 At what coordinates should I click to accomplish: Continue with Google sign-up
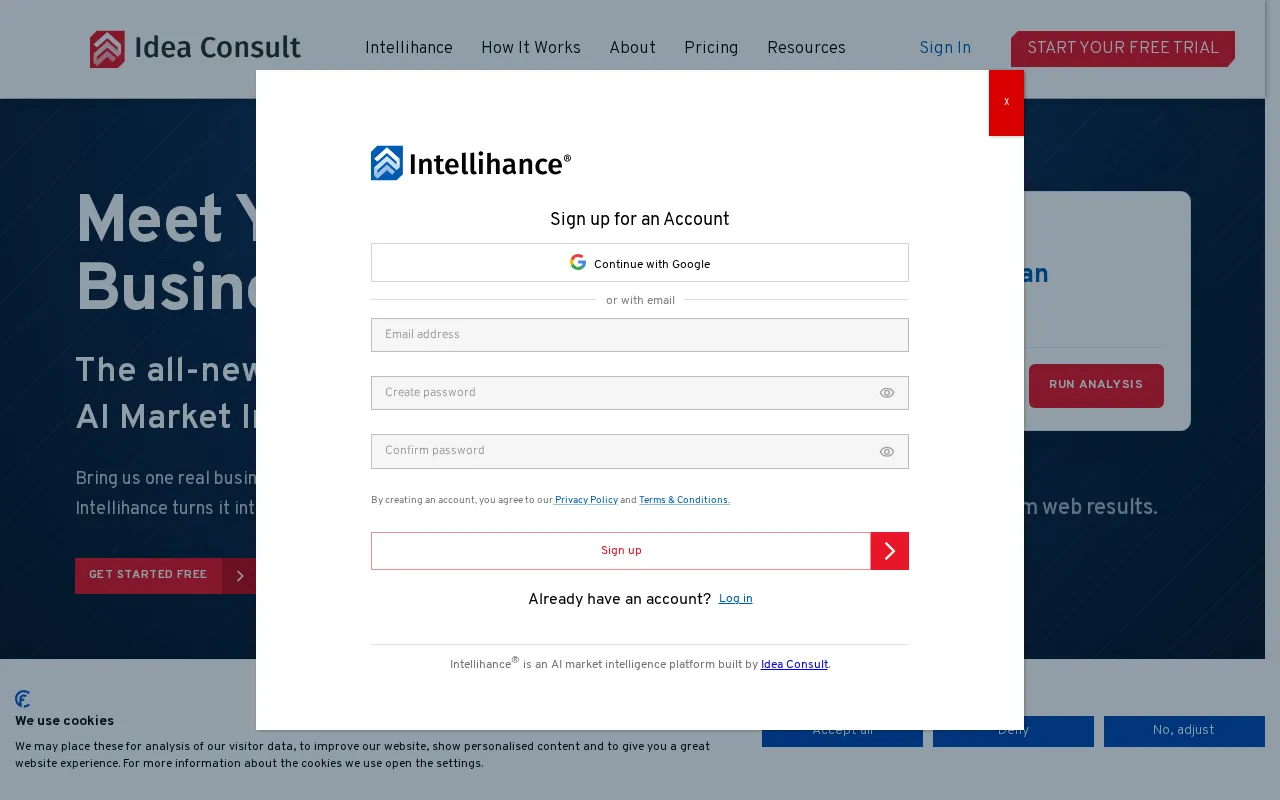640,262
